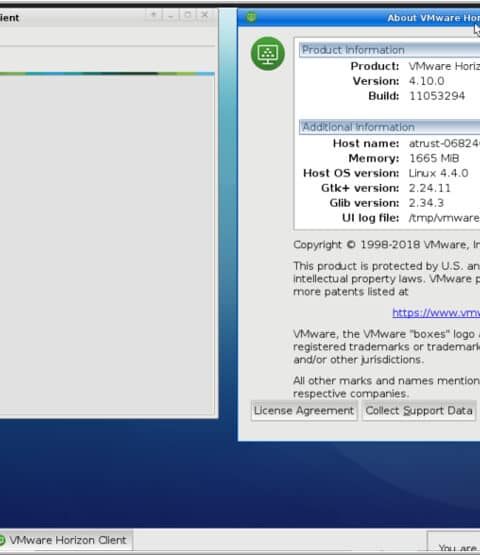Click the stick/plus button in Client title bar

154,15
